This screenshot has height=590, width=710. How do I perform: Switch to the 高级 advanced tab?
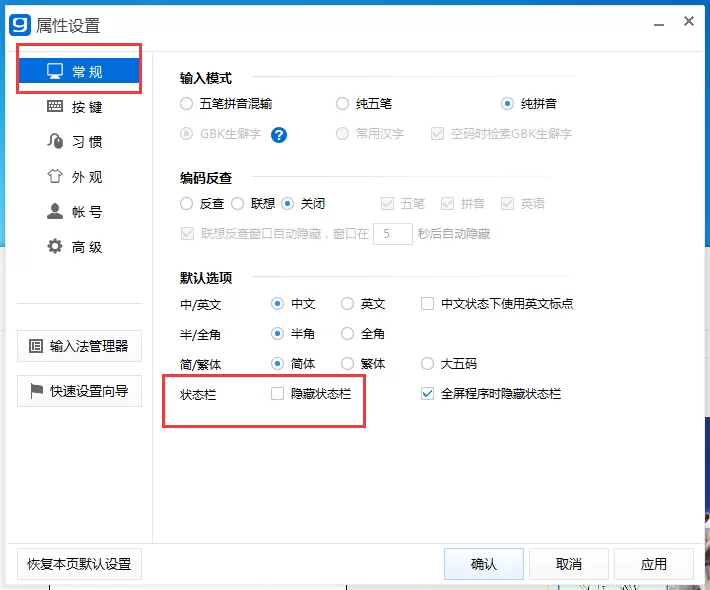point(75,247)
